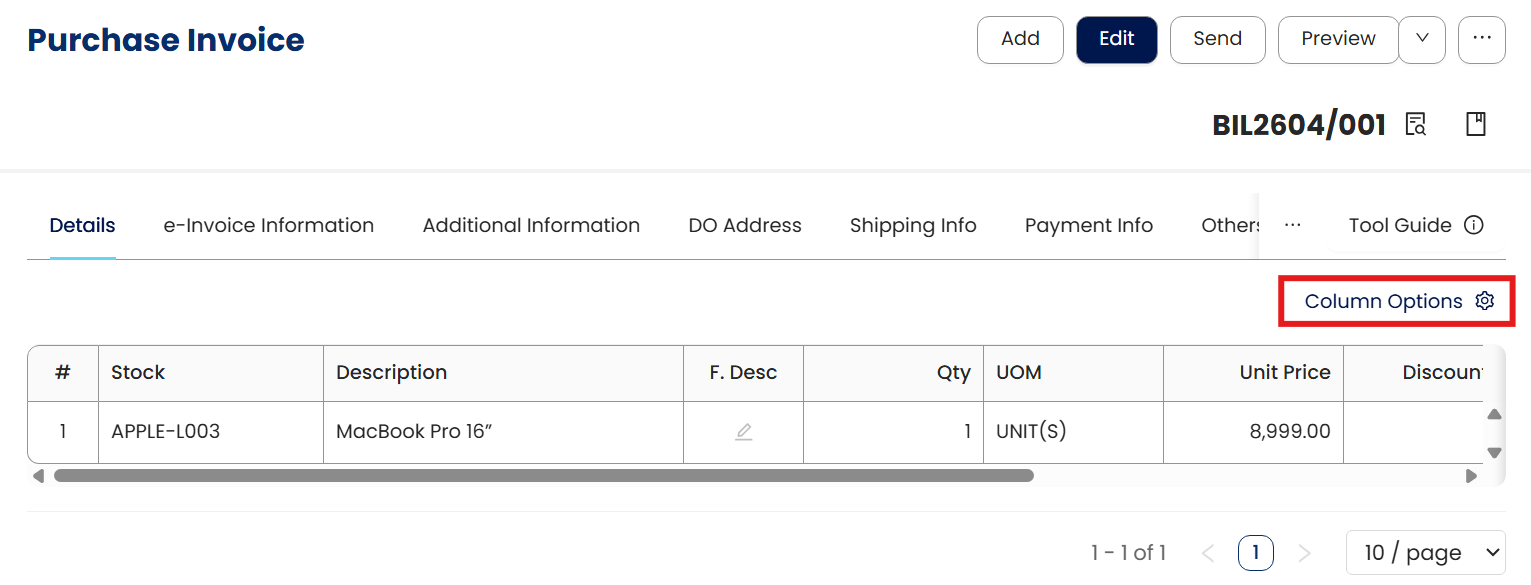The width and height of the screenshot is (1531, 585).
Task: Open the F. Desc pencil edit icon
Action: click(x=743, y=432)
